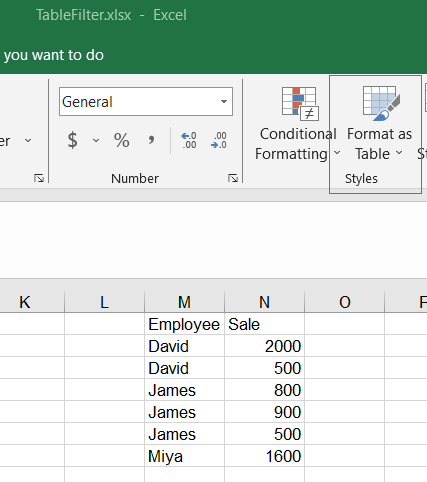Click the Decrease Decimal icon
The width and height of the screenshot is (427, 482).
(219, 140)
